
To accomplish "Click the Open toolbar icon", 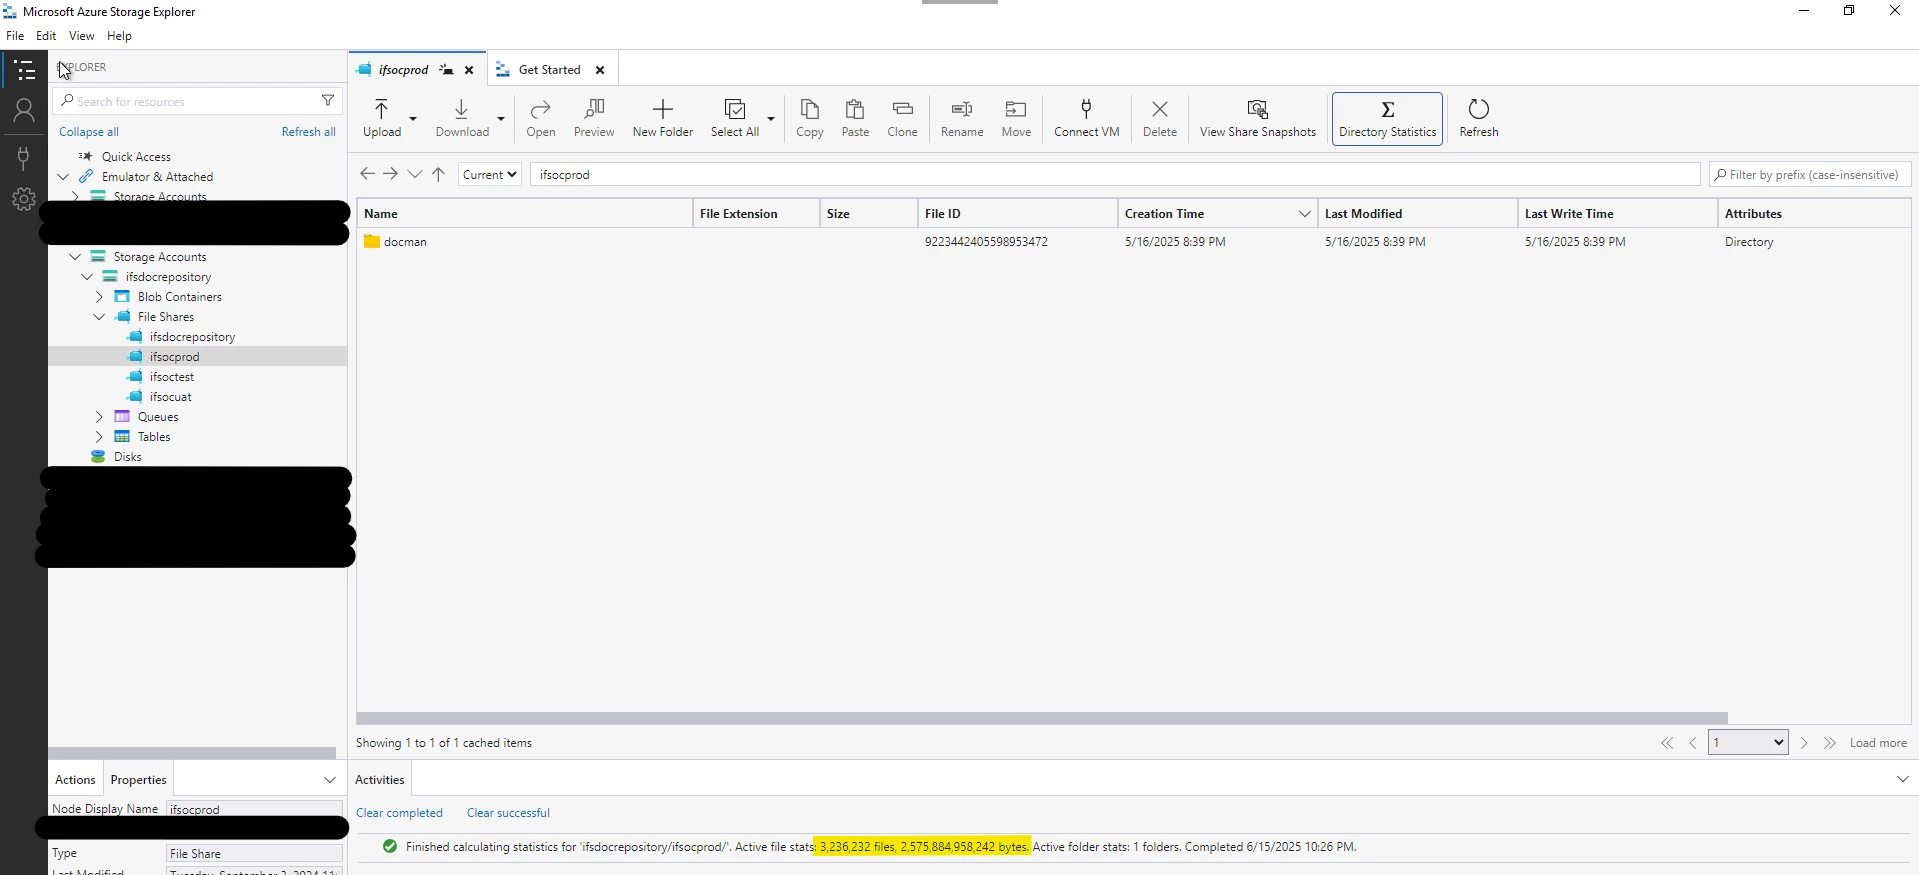I will [541, 118].
